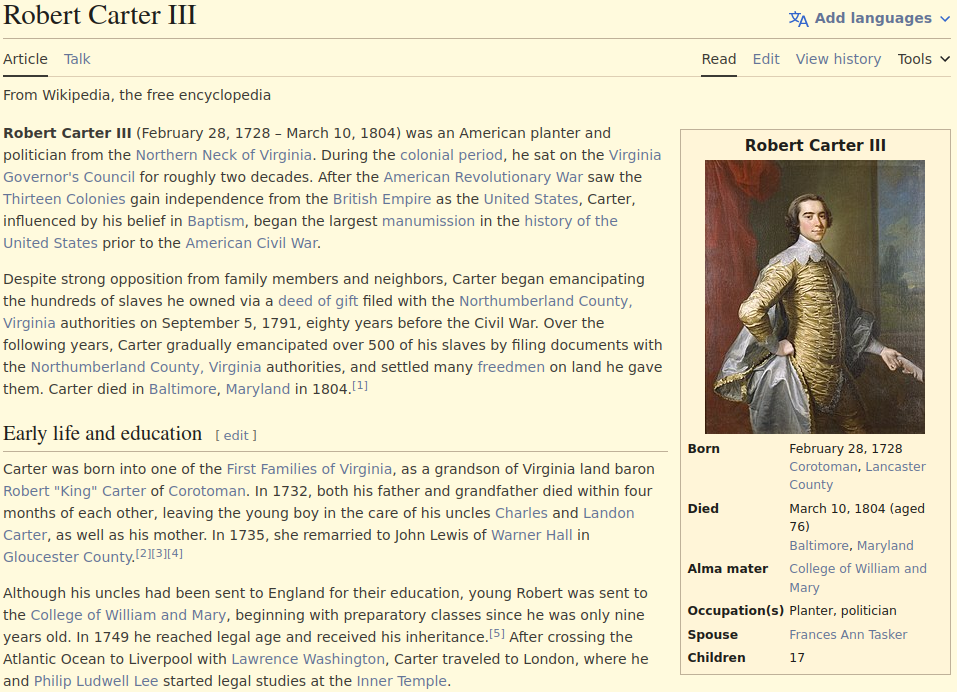Open Corotoman link in the infobox

tap(823, 466)
